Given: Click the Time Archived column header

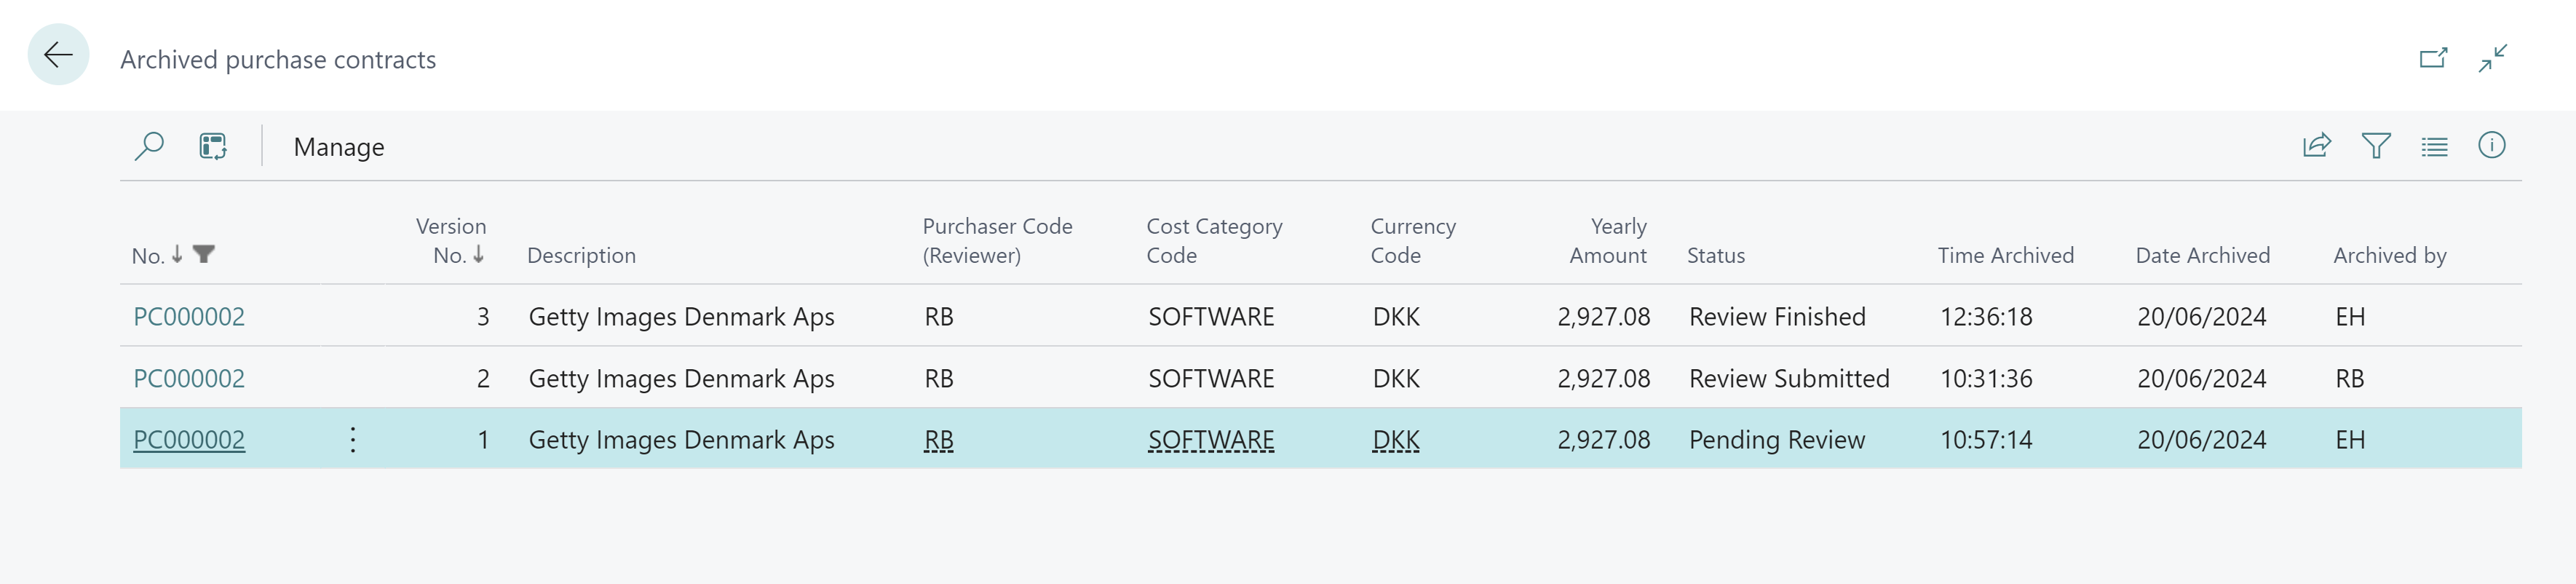Looking at the screenshot, I should click(2005, 255).
